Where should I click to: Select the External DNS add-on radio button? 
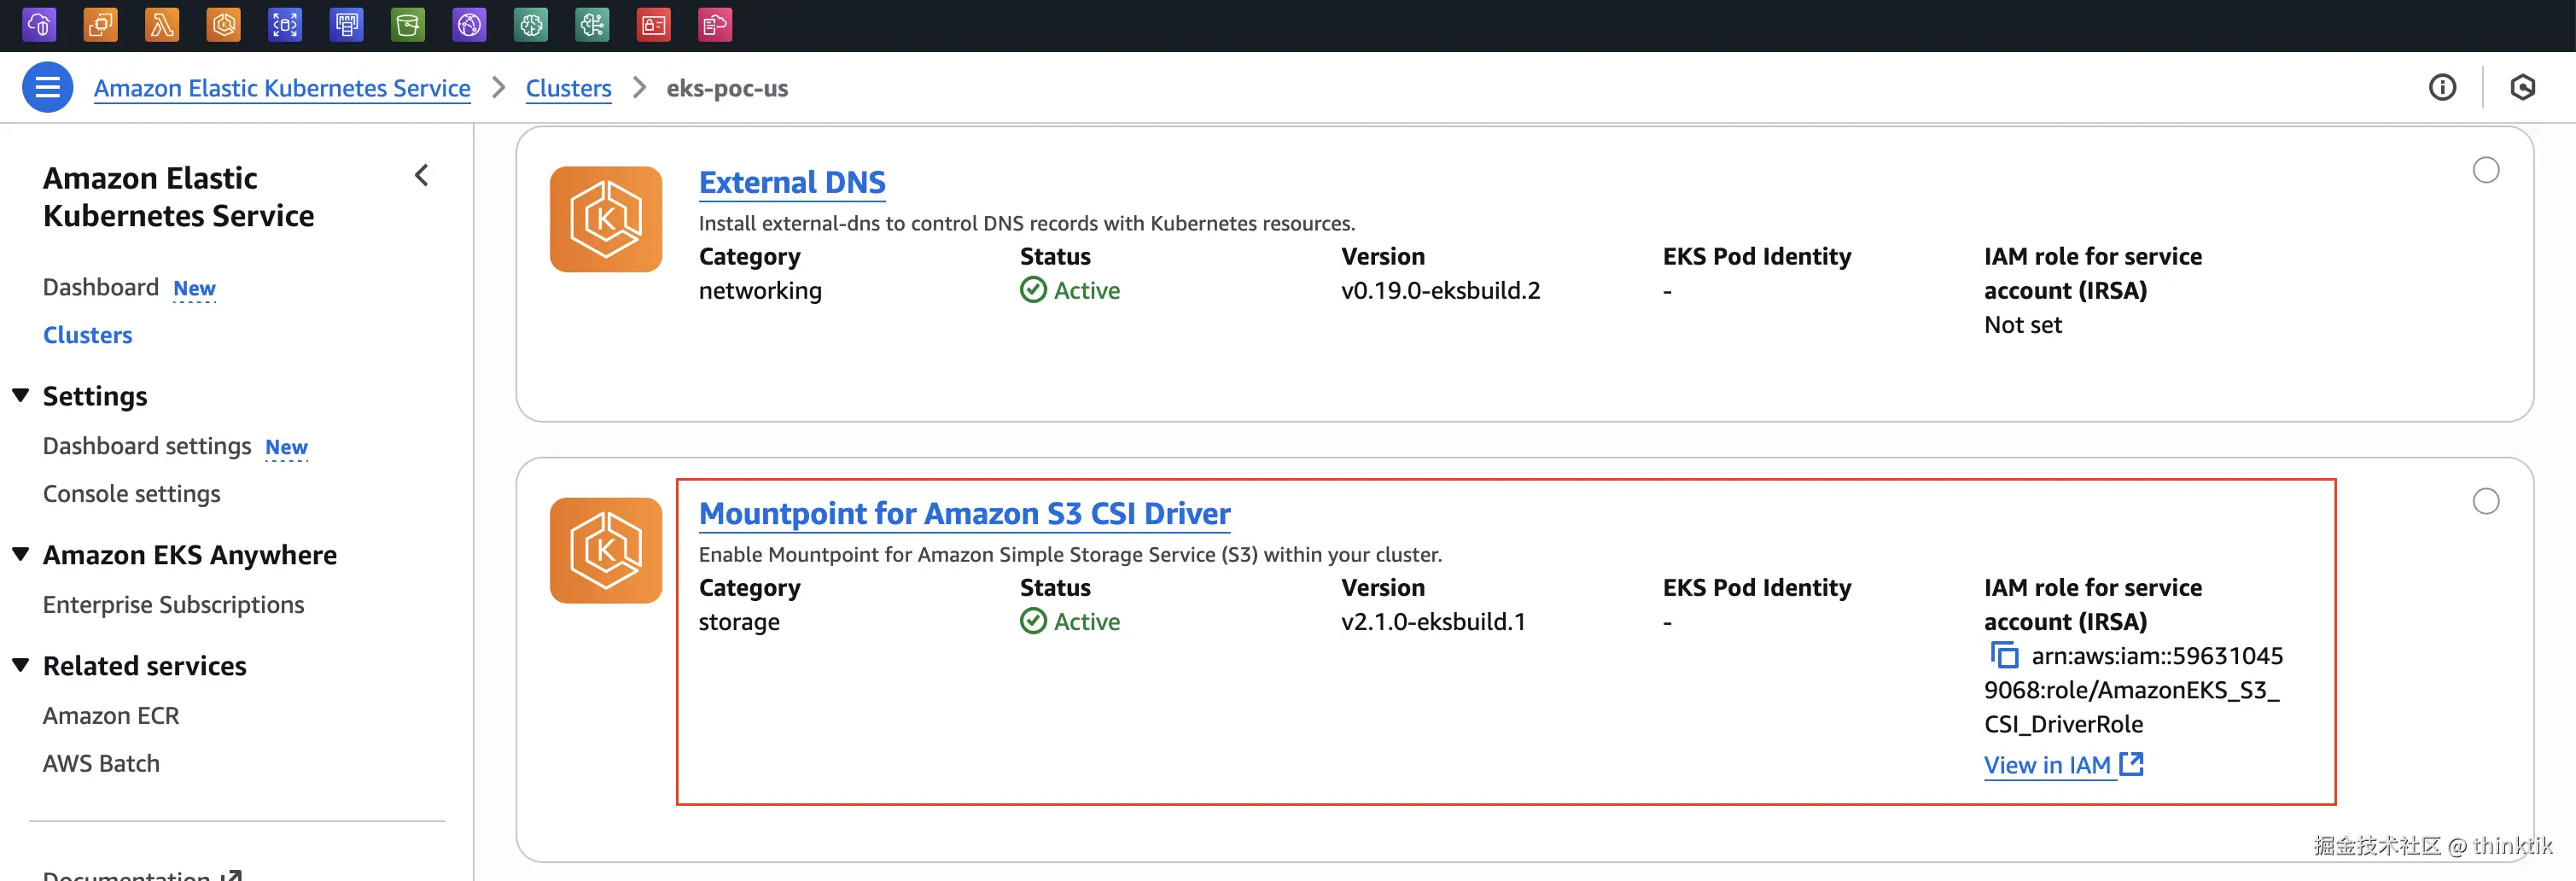coord(2486,171)
